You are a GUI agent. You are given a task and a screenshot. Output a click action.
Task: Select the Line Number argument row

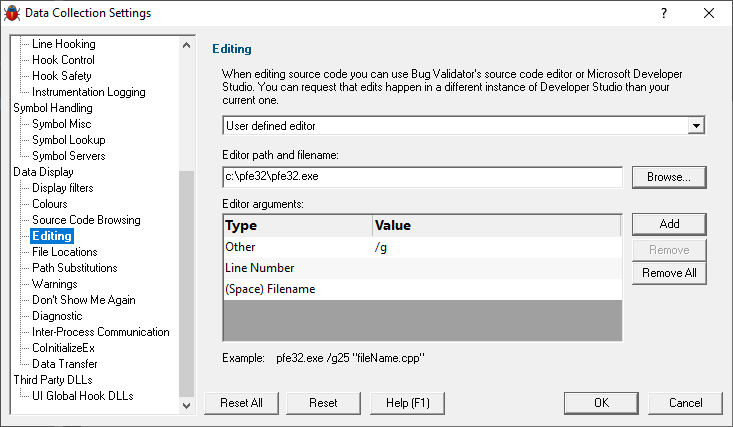tap(423, 268)
